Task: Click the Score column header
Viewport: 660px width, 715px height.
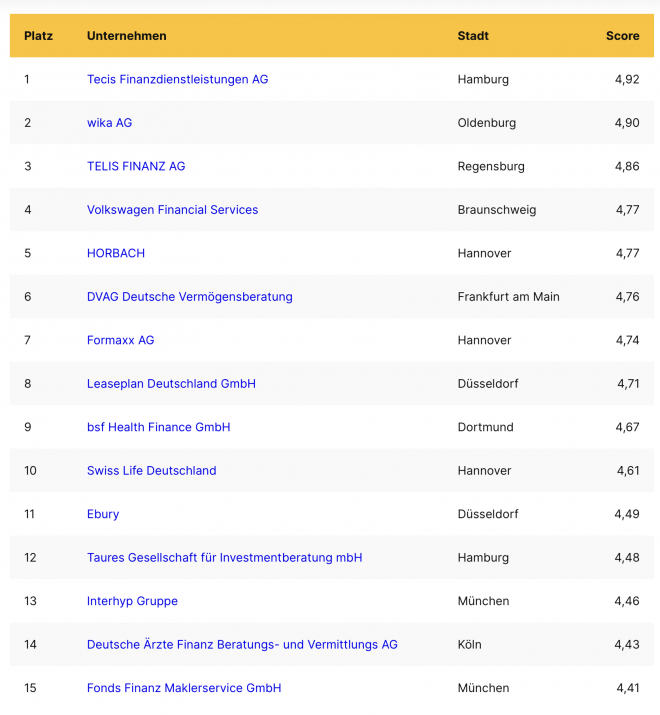Action: point(623,36)
